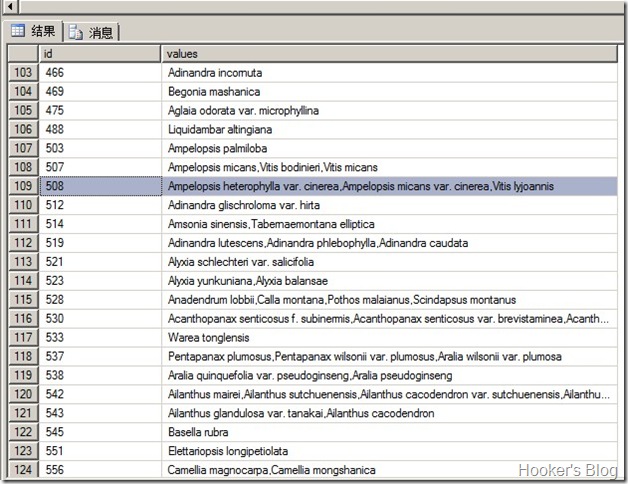
Task: Select row header 103
Action: coord(22,73)
